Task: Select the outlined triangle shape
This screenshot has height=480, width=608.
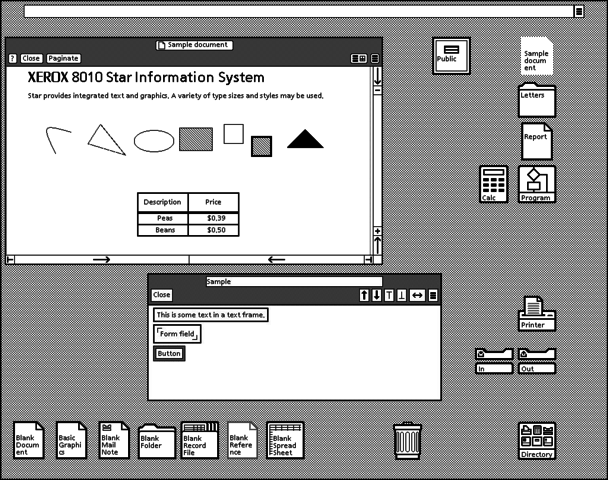Action: click(106, 140)
